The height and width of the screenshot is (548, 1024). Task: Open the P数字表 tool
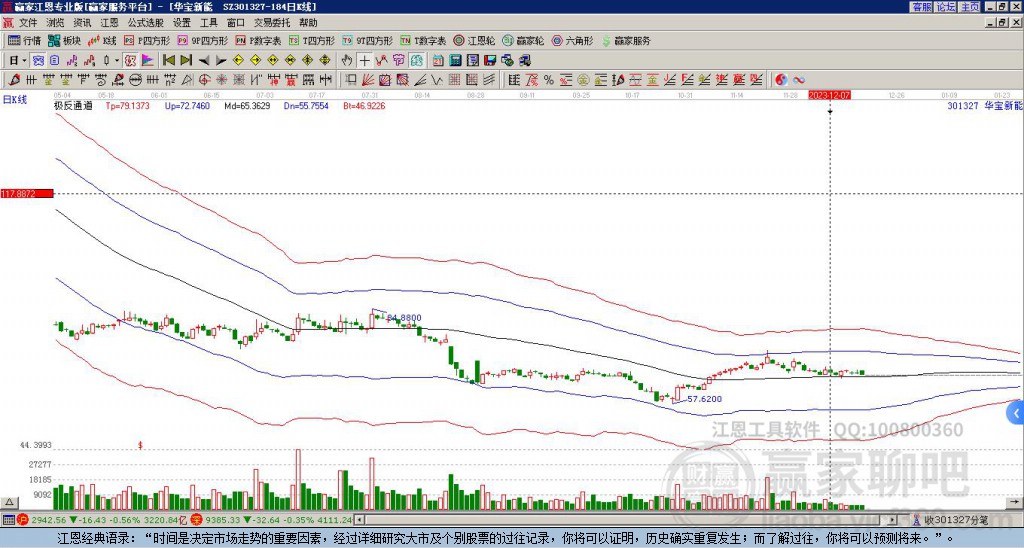[258, 40]
